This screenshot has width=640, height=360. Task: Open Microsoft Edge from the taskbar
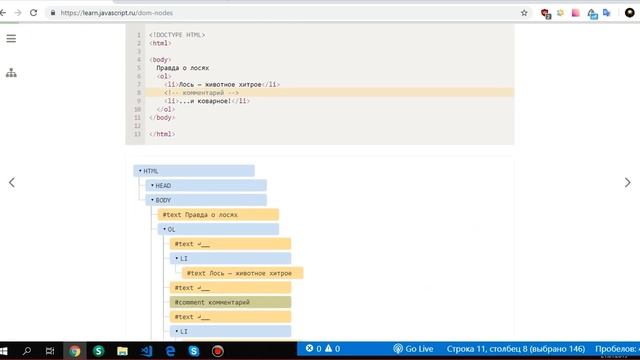click(170, 351)
